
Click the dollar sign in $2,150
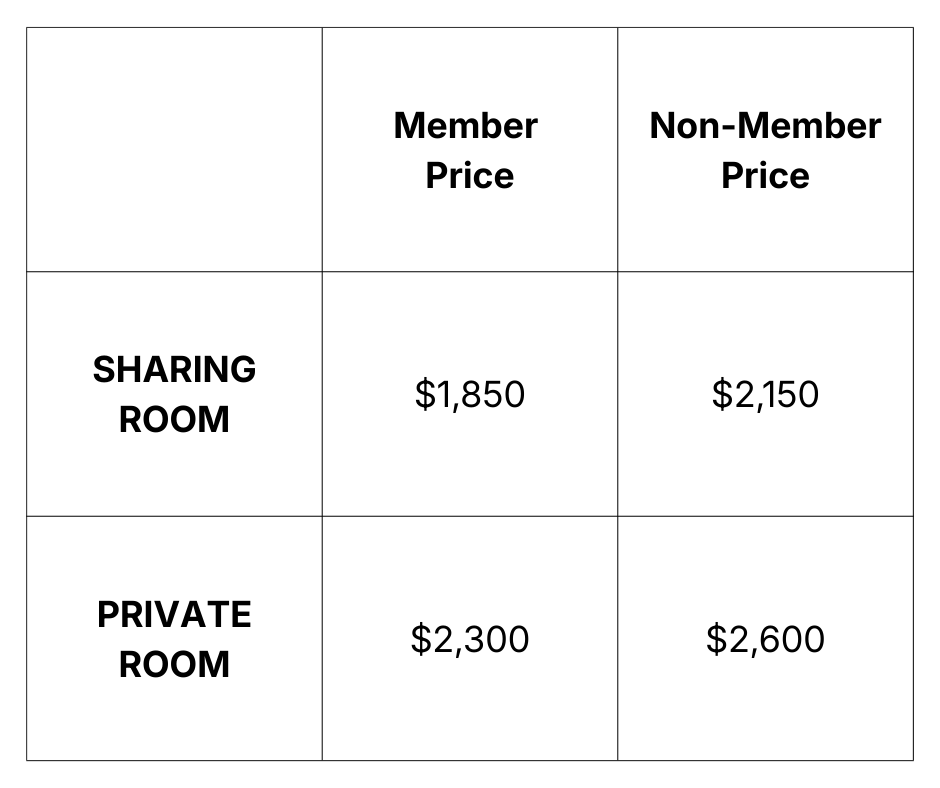(x=721, y=395)
